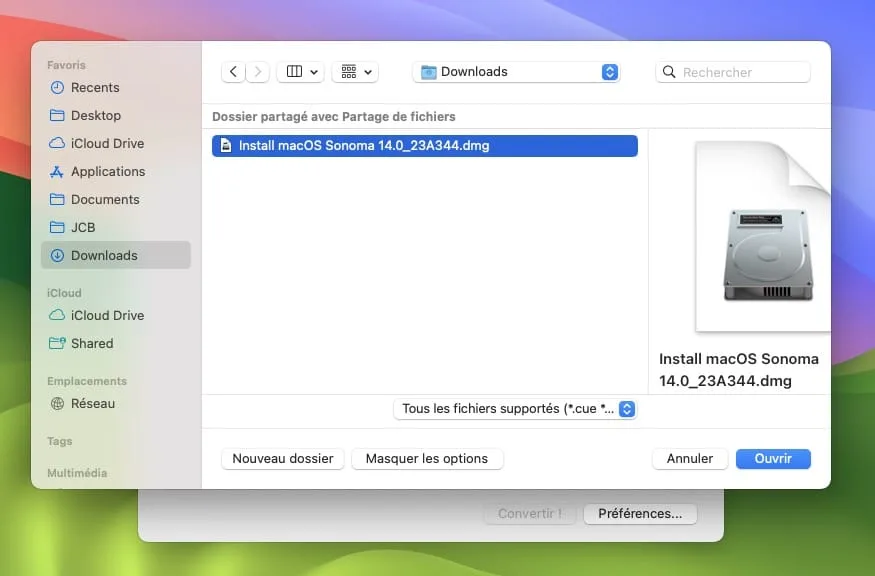Click Dossier partagé avec Partage de fichiers label

[334, 117]
